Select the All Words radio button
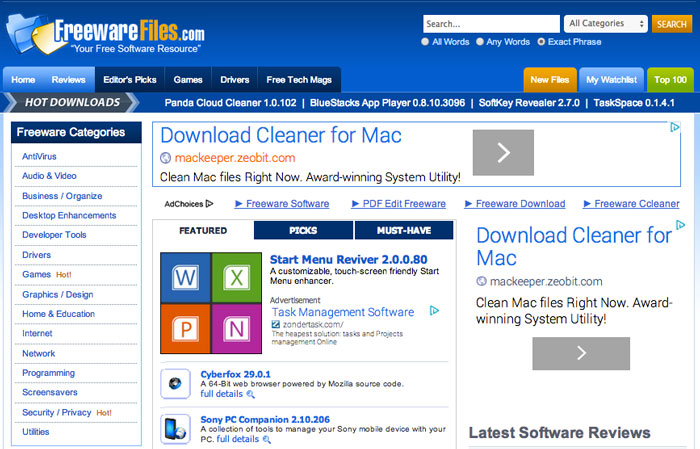The height and width of the screenshot is (449, 700). (x=425, y=42)
